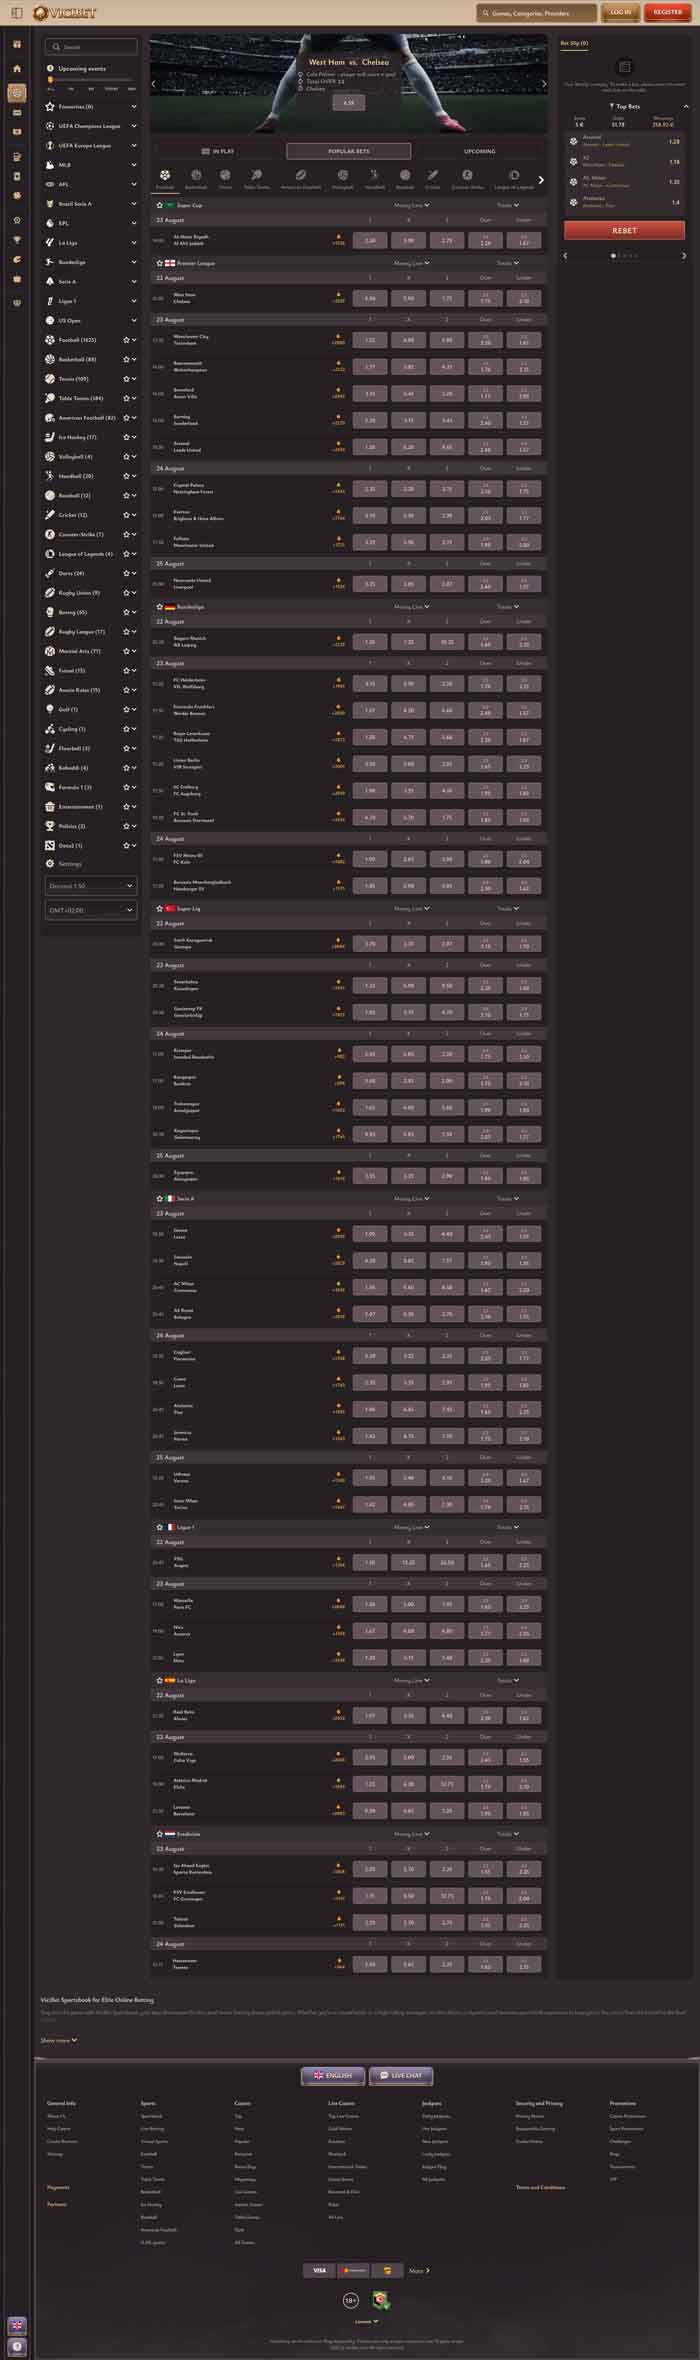Open the Super Cup Money Line dropdown
700x2360 pixels.
pyautogui.click(x=412, y=205)
